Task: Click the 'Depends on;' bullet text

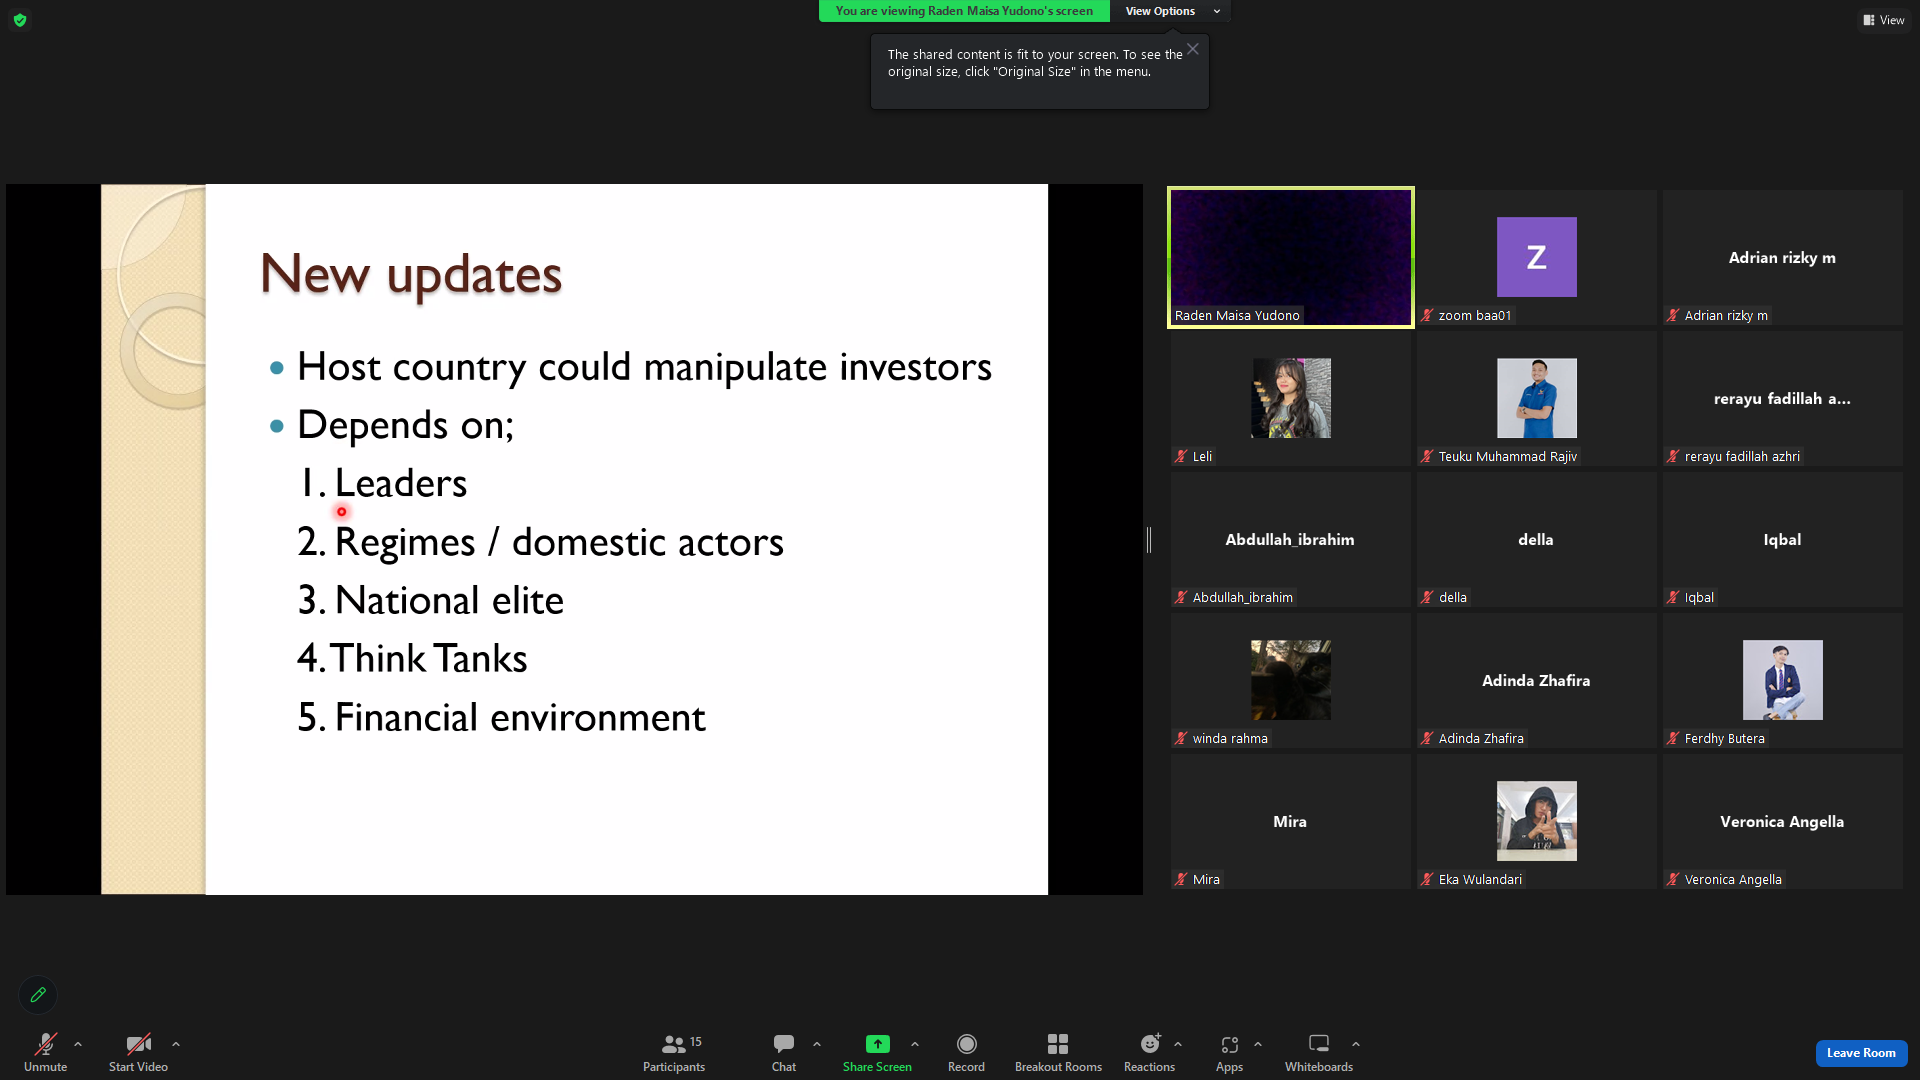Action: tap(405, 425)
